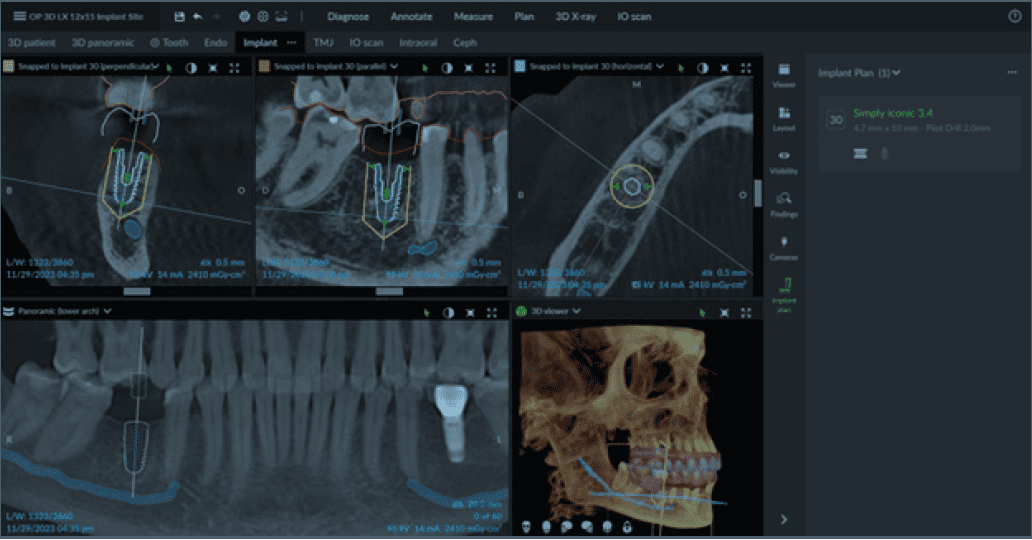Toggle contrast invert in the horizontal view
Image resolution: width=1032 pixels, height=540 pixels.
point(701,67)
